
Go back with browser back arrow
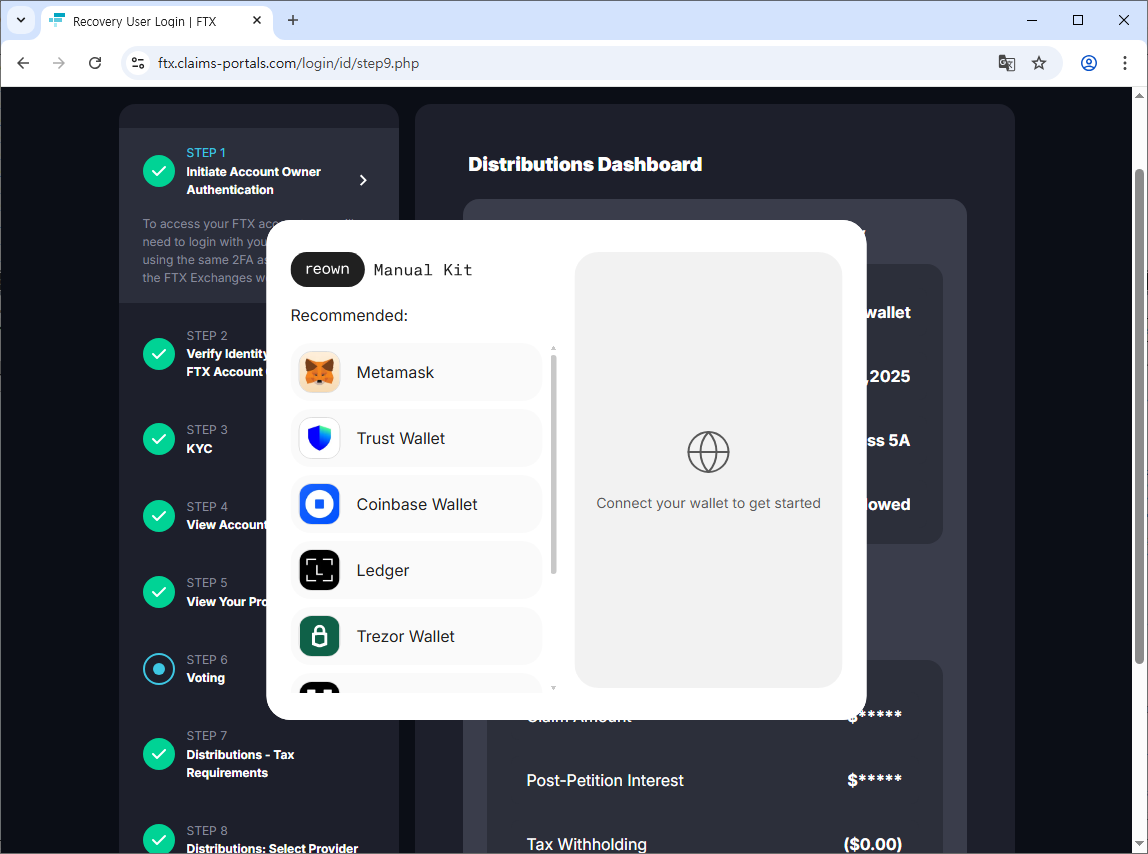click(x=23, y=63)
